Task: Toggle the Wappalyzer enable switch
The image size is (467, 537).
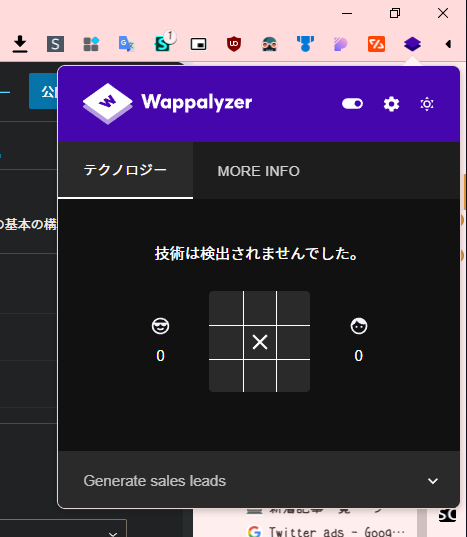Action: click(x=352, y=103)
